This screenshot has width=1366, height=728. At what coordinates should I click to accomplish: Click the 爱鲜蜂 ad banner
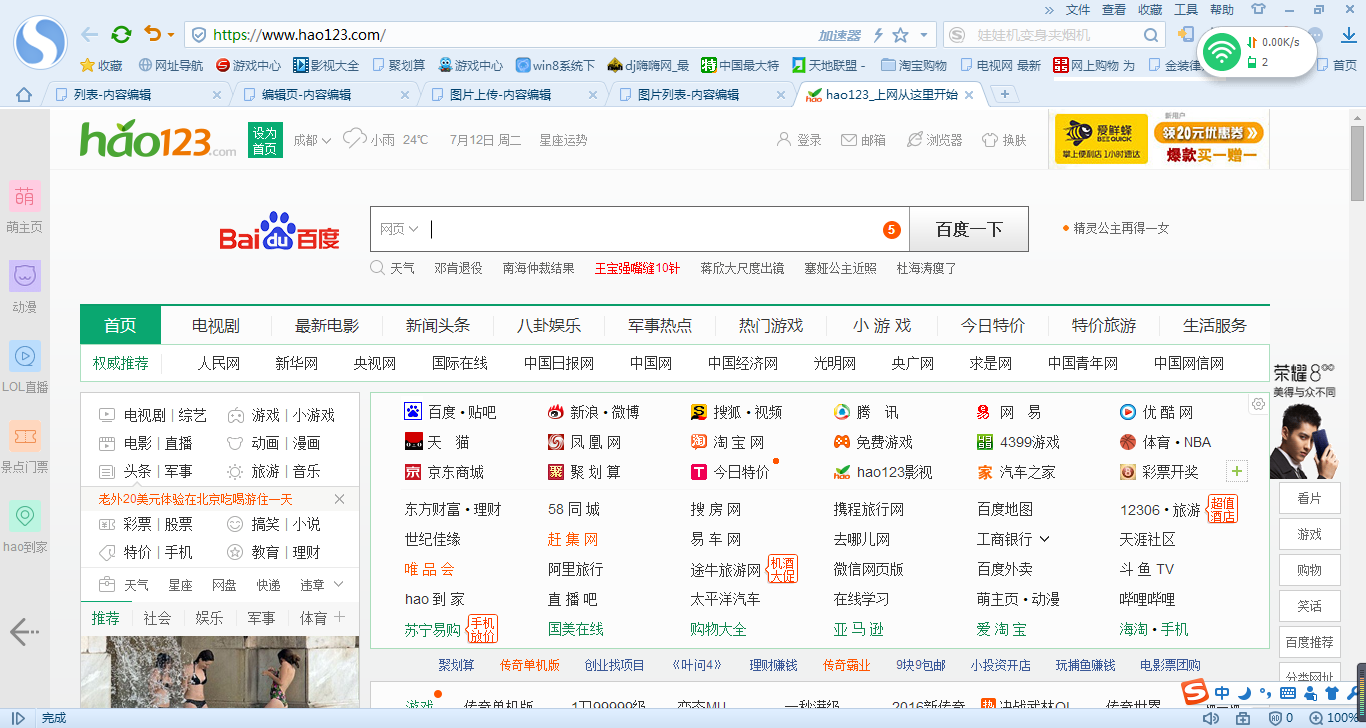[1161, 140]
